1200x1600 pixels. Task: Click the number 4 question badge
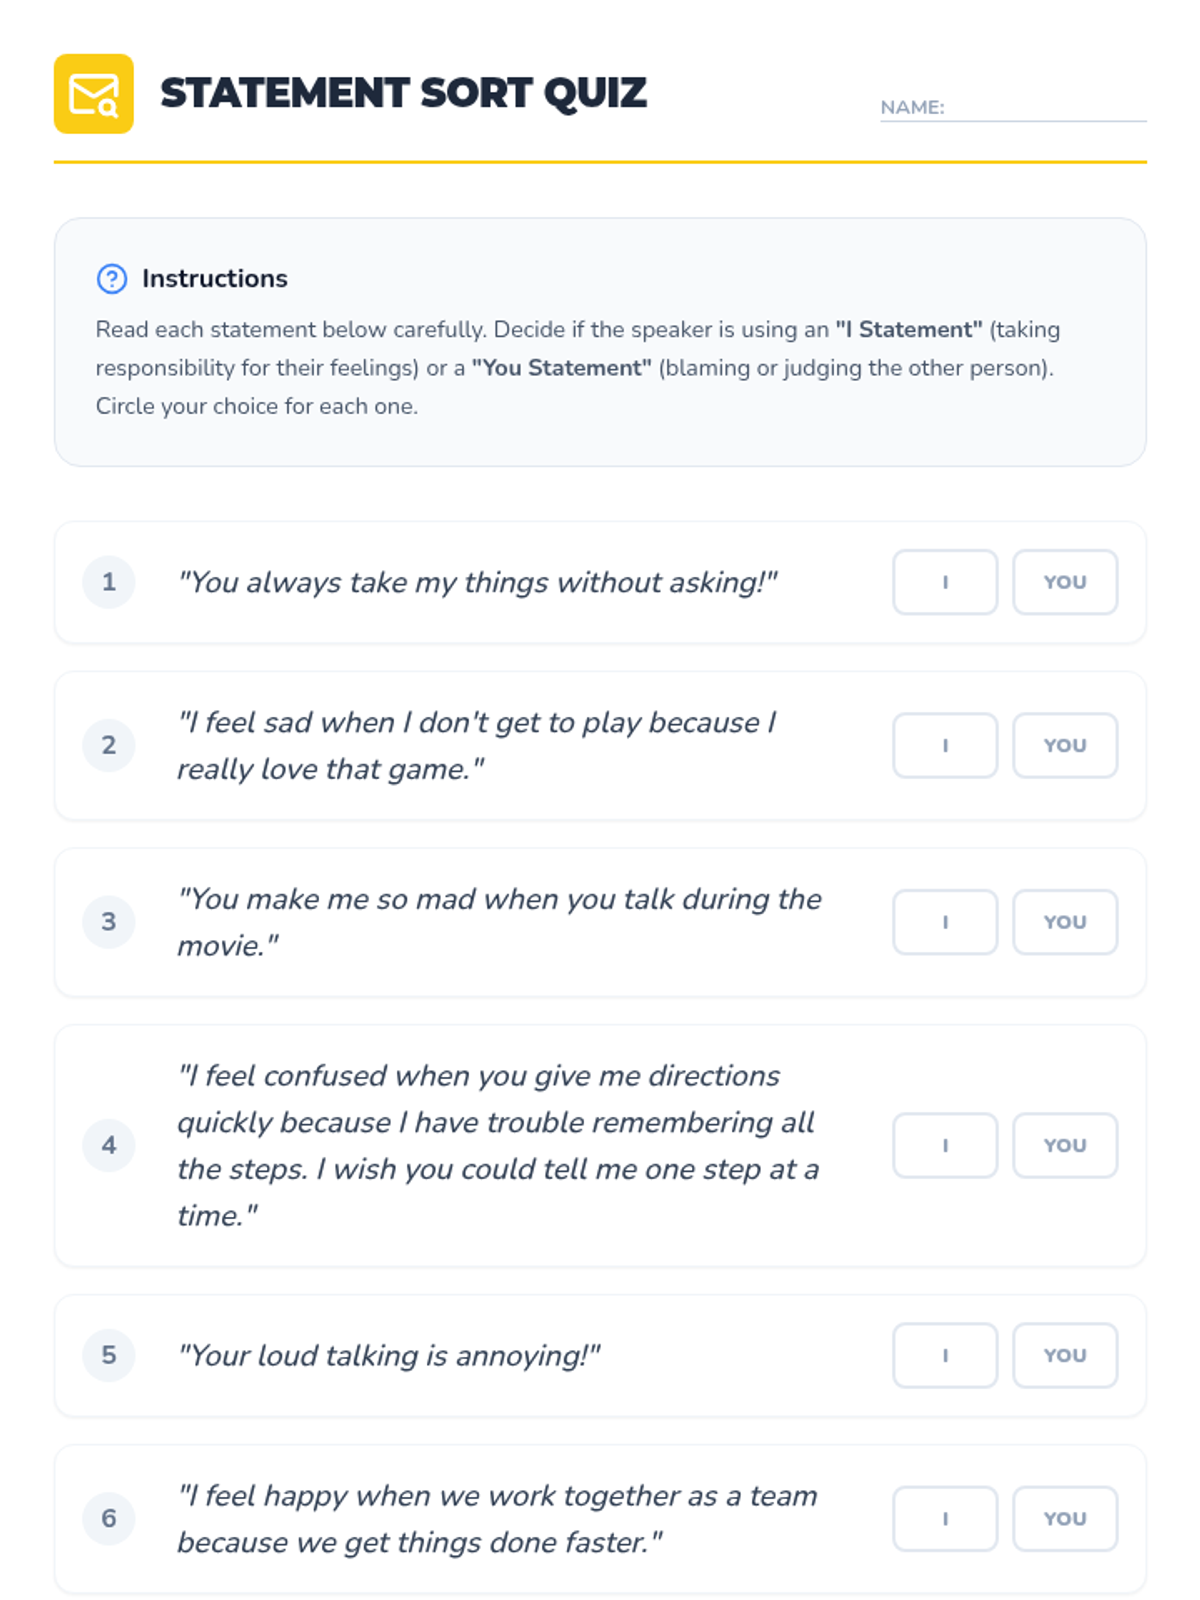[x=109, y=1146]
